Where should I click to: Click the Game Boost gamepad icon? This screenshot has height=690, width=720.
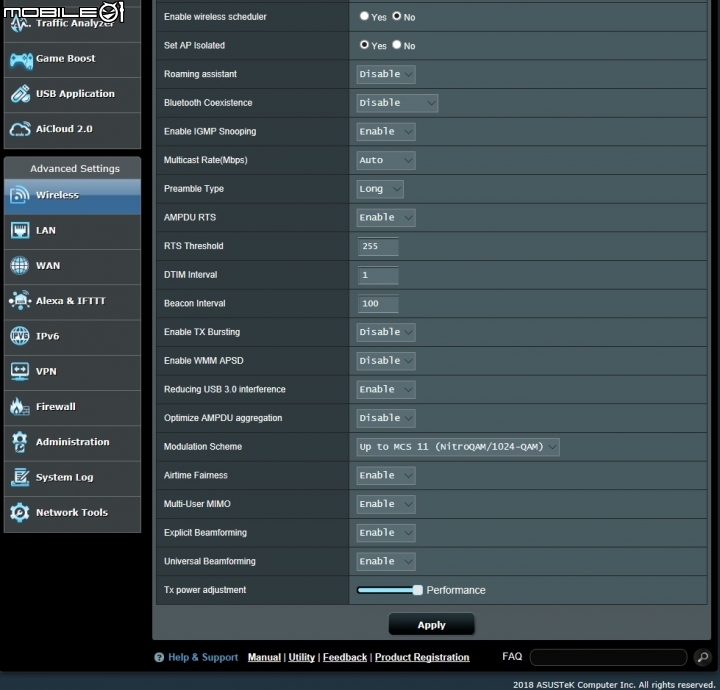[21, 60]
